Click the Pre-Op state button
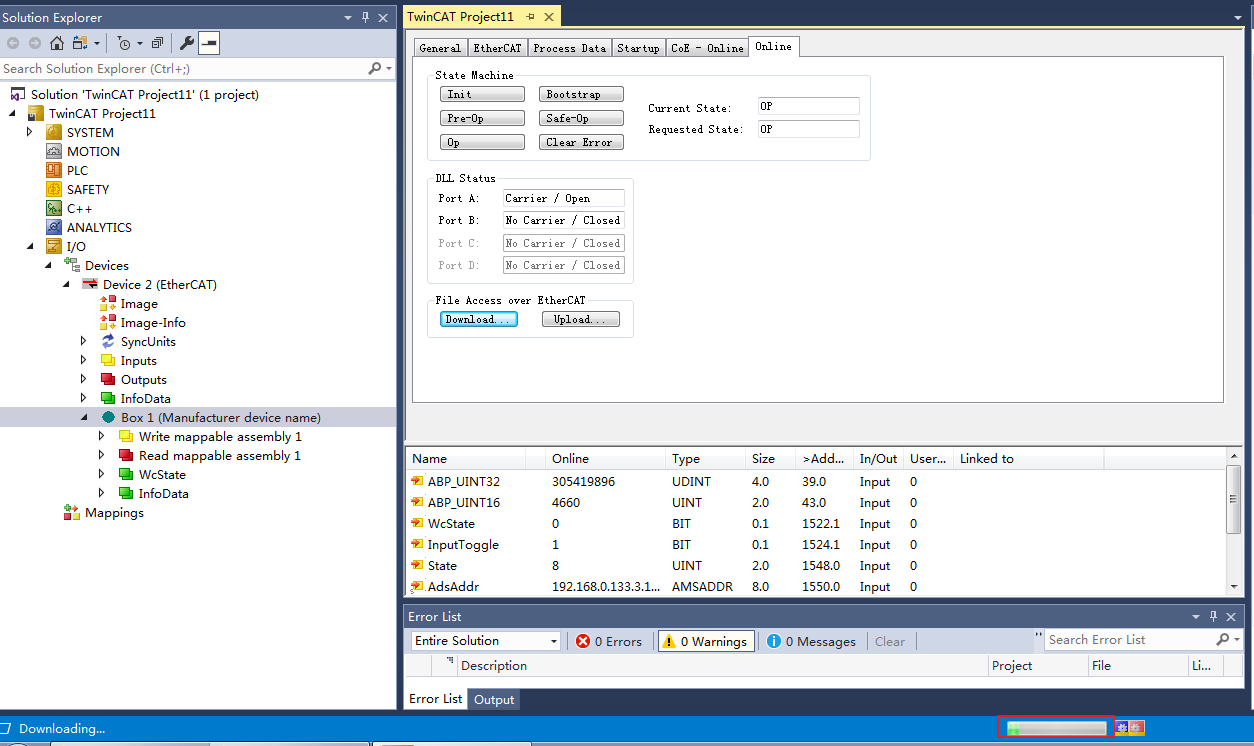The image size is (1254, 746). (x=482, y=118)
